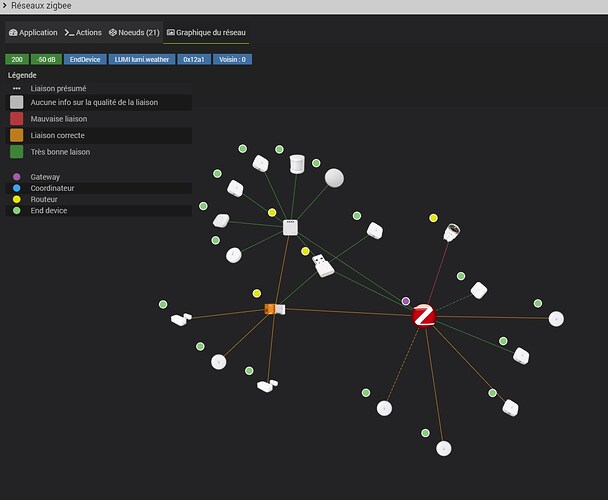Select the Graphique du réseau tab
The height and width of the screenshot is (500, 608).
click(206, 33)
